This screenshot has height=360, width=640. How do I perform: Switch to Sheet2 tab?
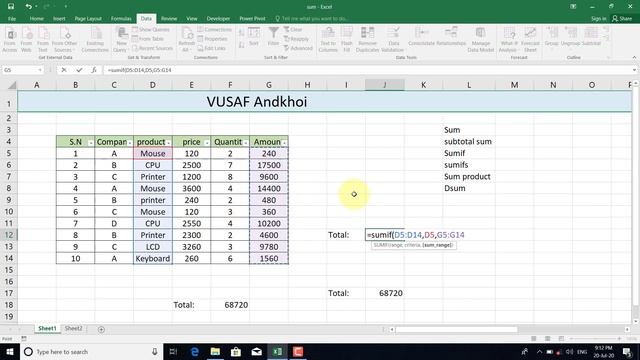(73, 329)
